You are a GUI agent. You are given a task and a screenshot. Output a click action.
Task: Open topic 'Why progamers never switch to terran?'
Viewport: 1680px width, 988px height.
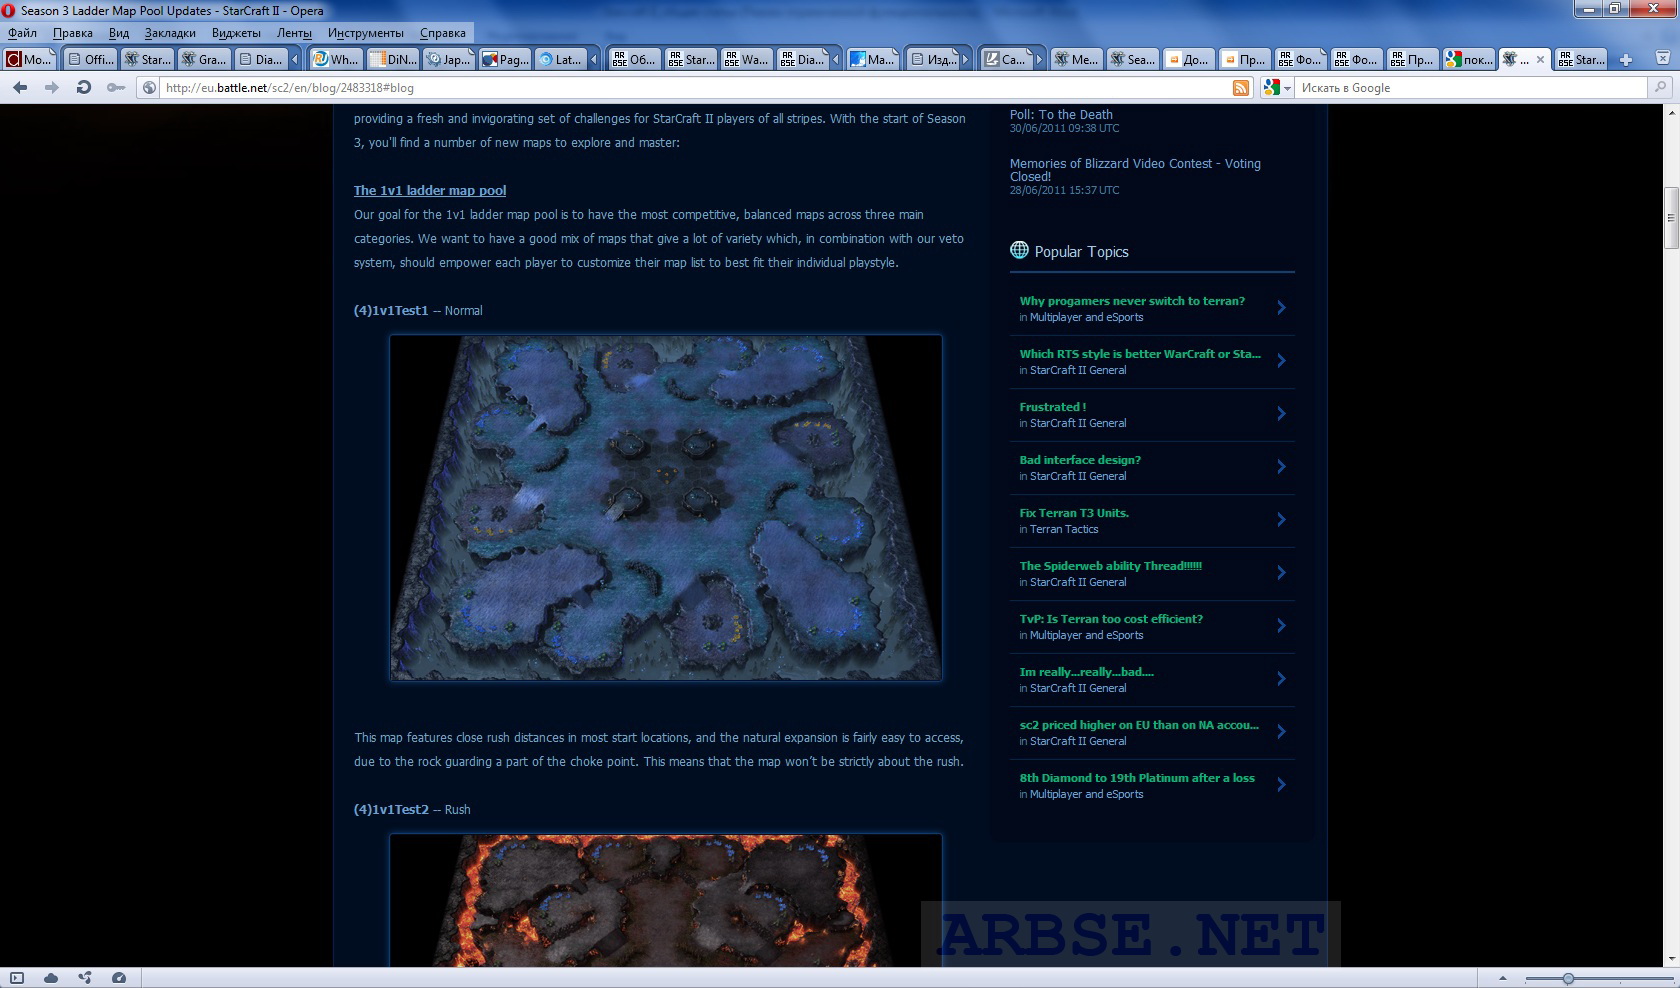1132,301
